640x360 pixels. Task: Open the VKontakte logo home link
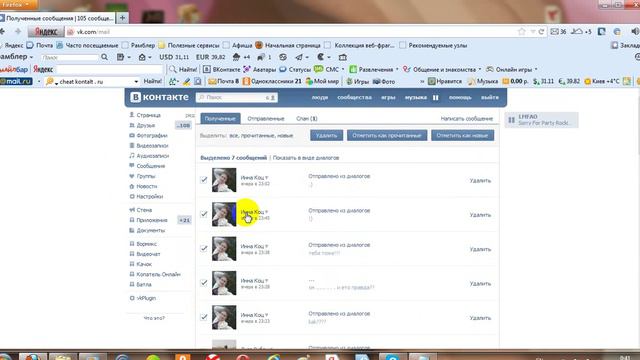click(159, 97)
